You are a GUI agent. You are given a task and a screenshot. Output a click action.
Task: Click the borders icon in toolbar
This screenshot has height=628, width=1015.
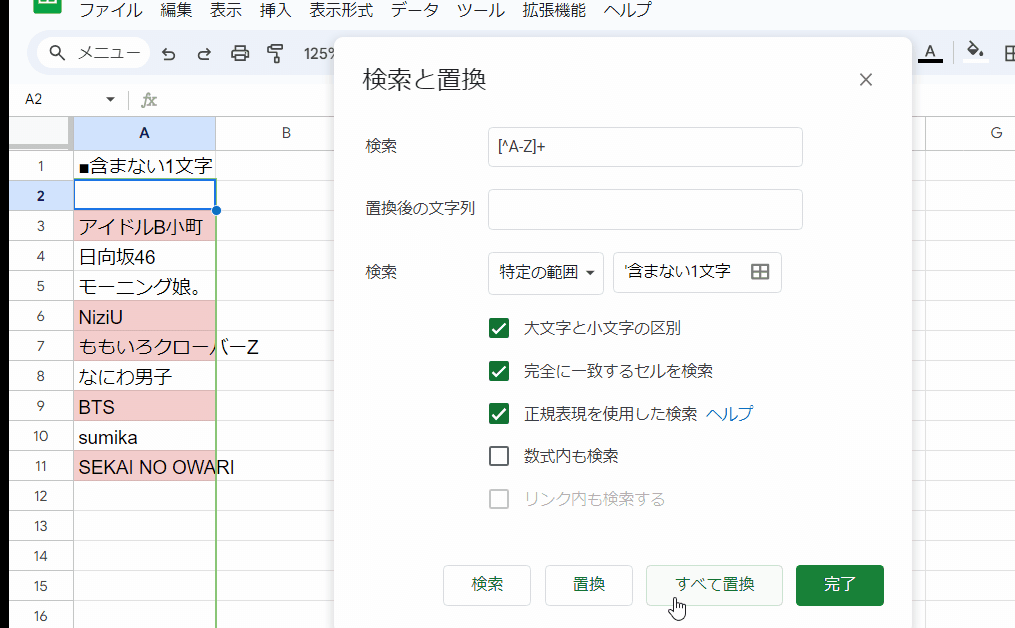[x=1009, y=53]
